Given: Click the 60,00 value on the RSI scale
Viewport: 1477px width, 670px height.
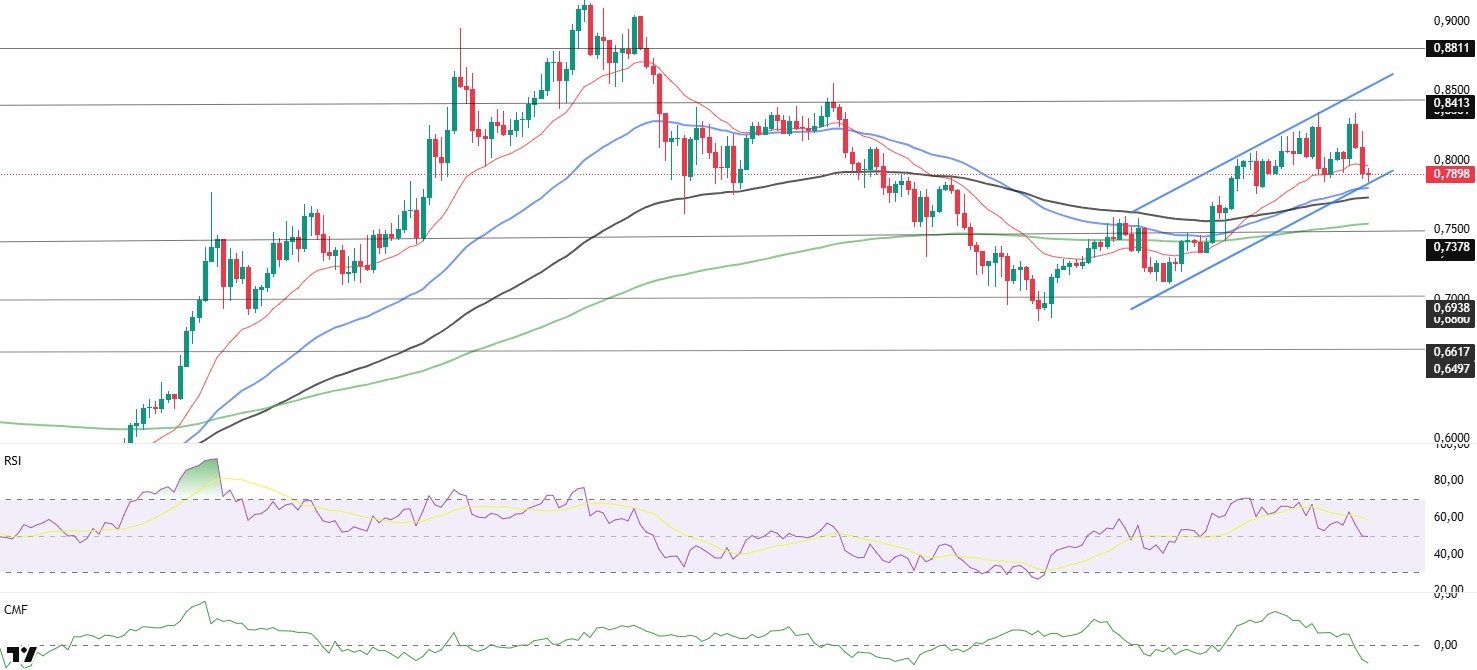Looking at the screenshot, I should pos(1450,517).
